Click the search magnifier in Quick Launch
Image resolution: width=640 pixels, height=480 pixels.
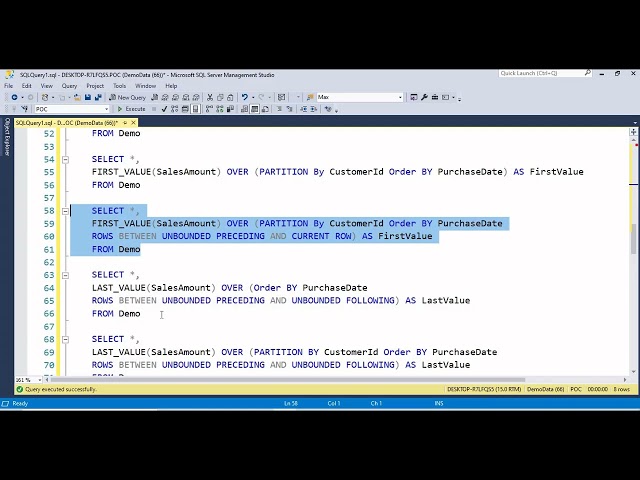(x=587, y=73)
